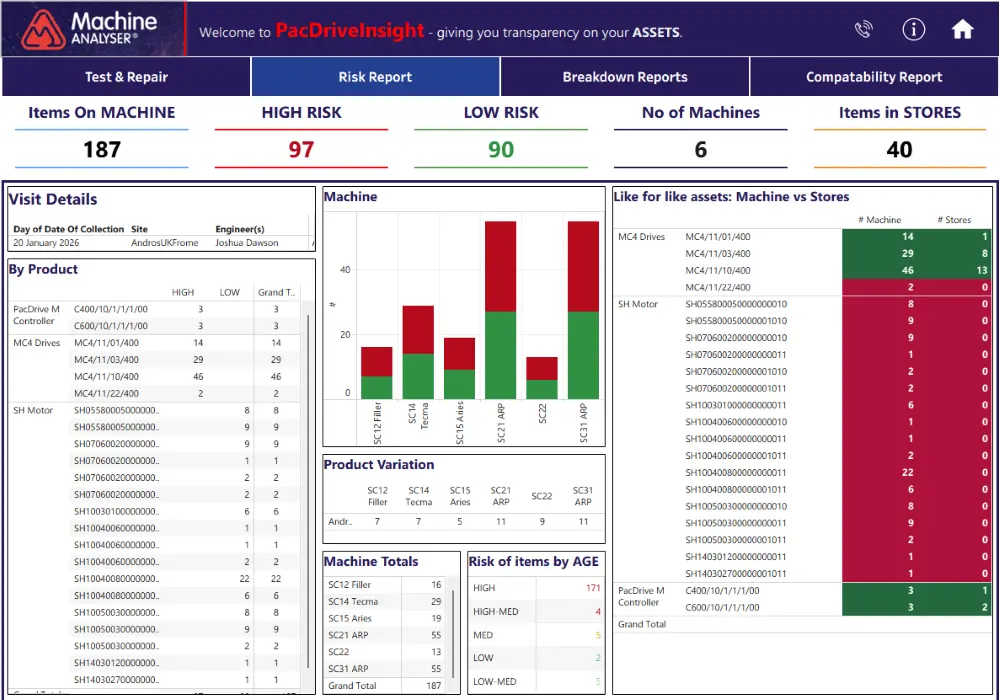This screenshot has width=1000, height=700.
Task: Click Grand Total in like for like table
Action: 642,624
